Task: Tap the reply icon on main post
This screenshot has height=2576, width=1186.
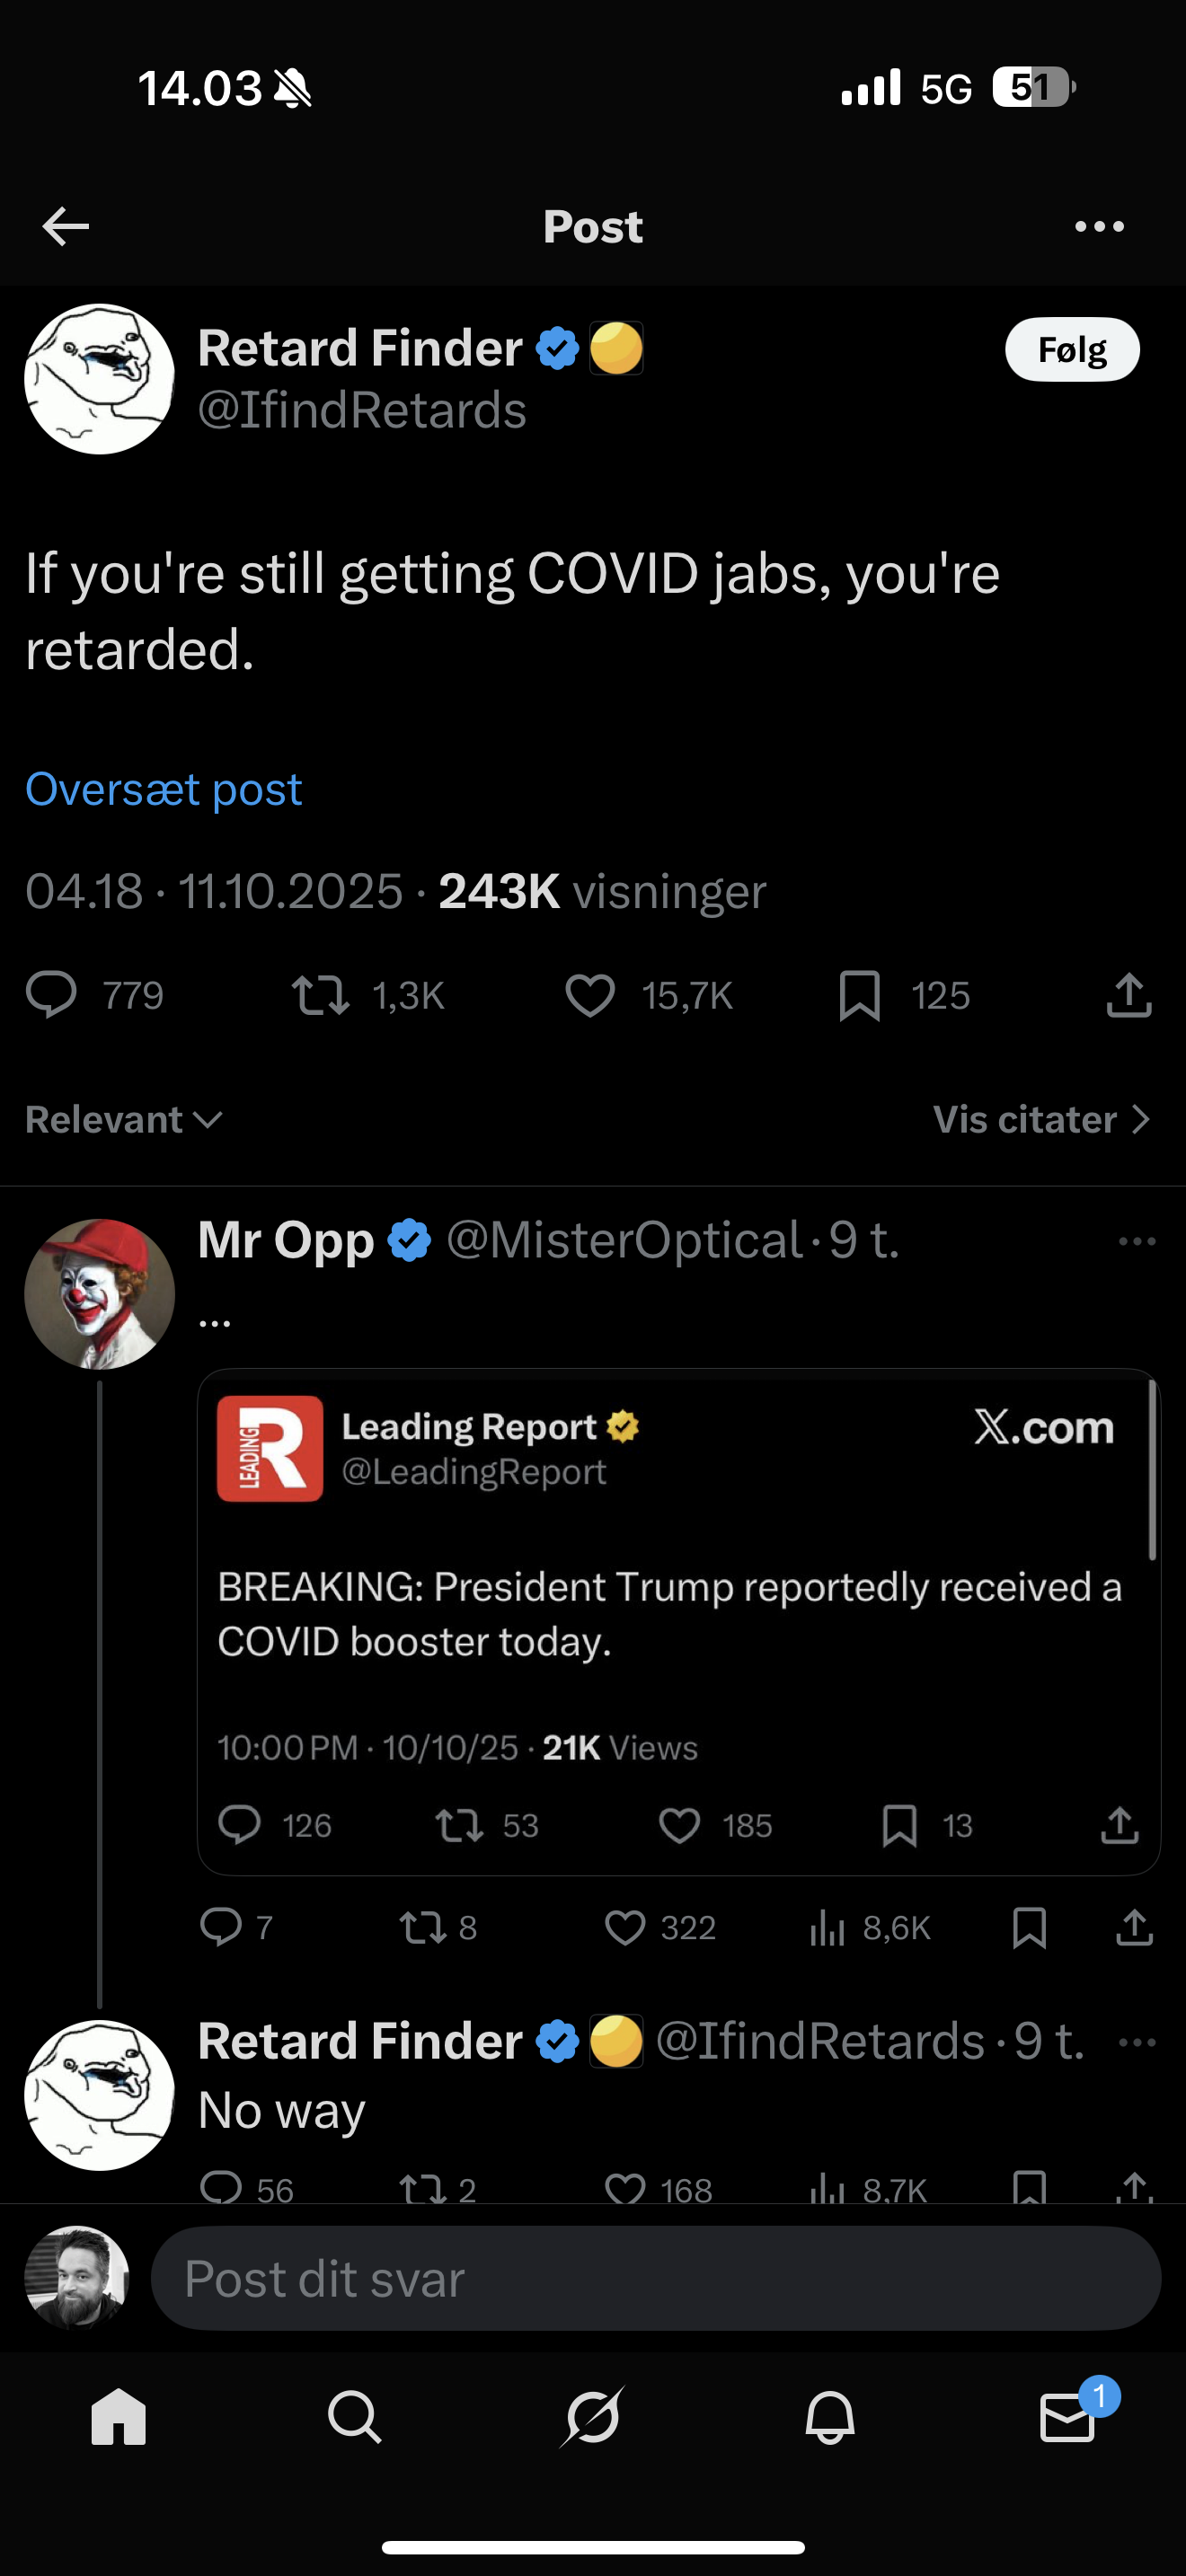Action: 51,995
